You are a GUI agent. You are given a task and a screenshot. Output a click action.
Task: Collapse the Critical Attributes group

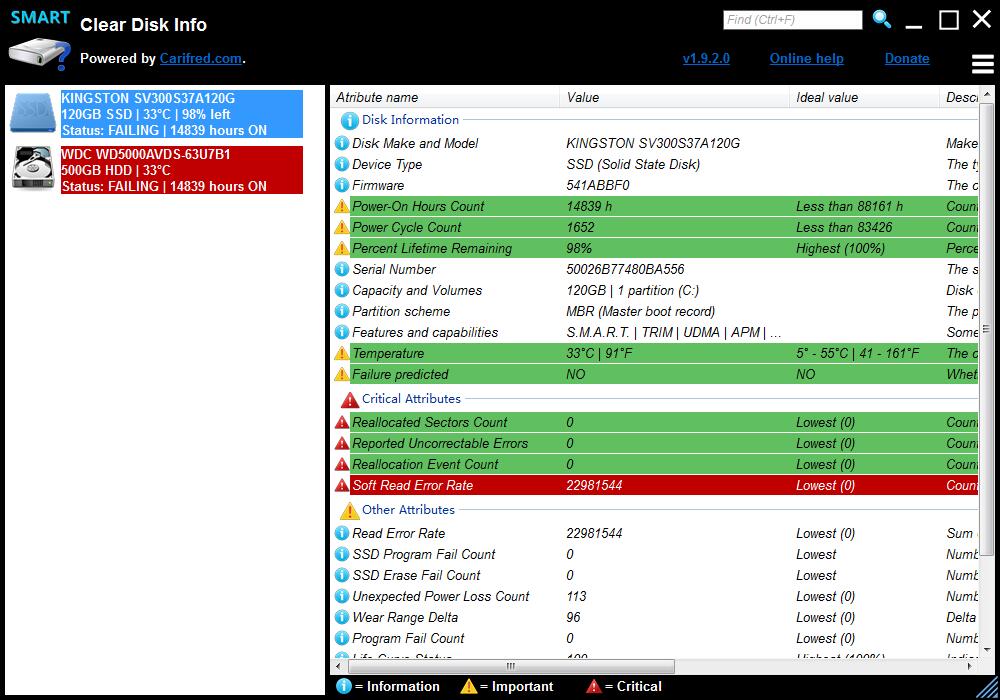[x=411, y=399]
